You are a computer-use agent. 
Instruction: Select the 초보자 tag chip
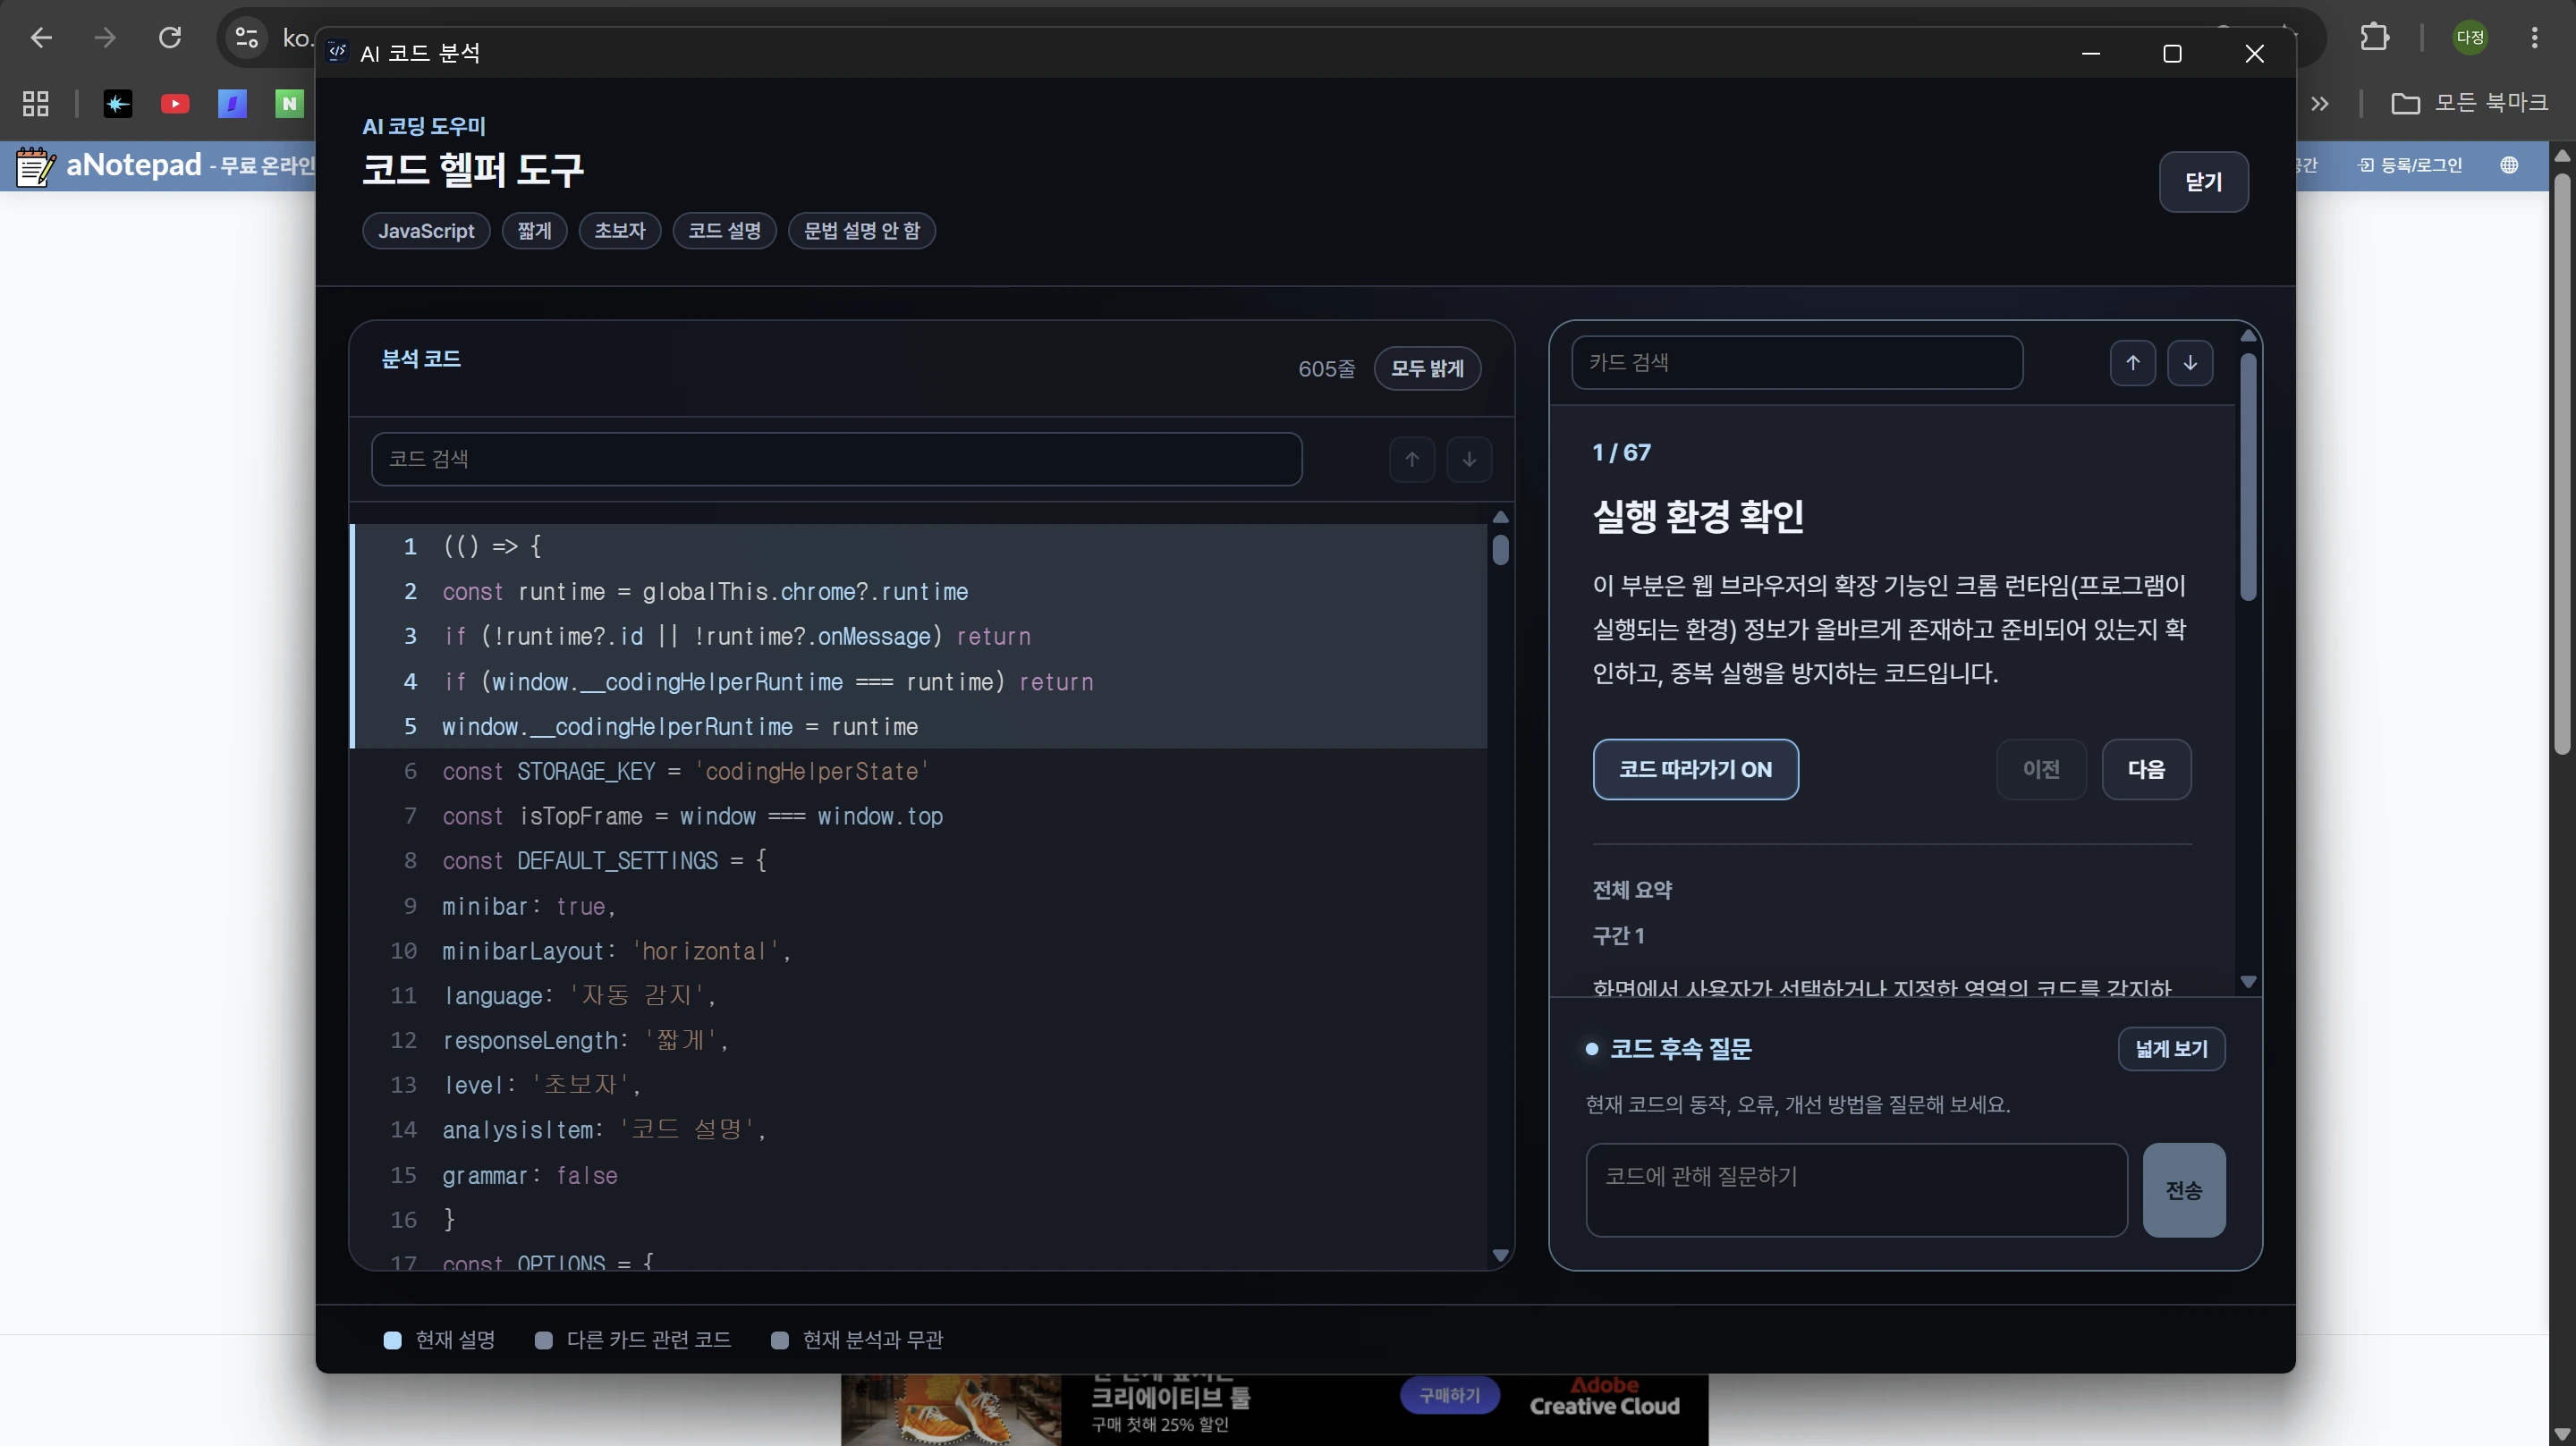tap(620, 231)
